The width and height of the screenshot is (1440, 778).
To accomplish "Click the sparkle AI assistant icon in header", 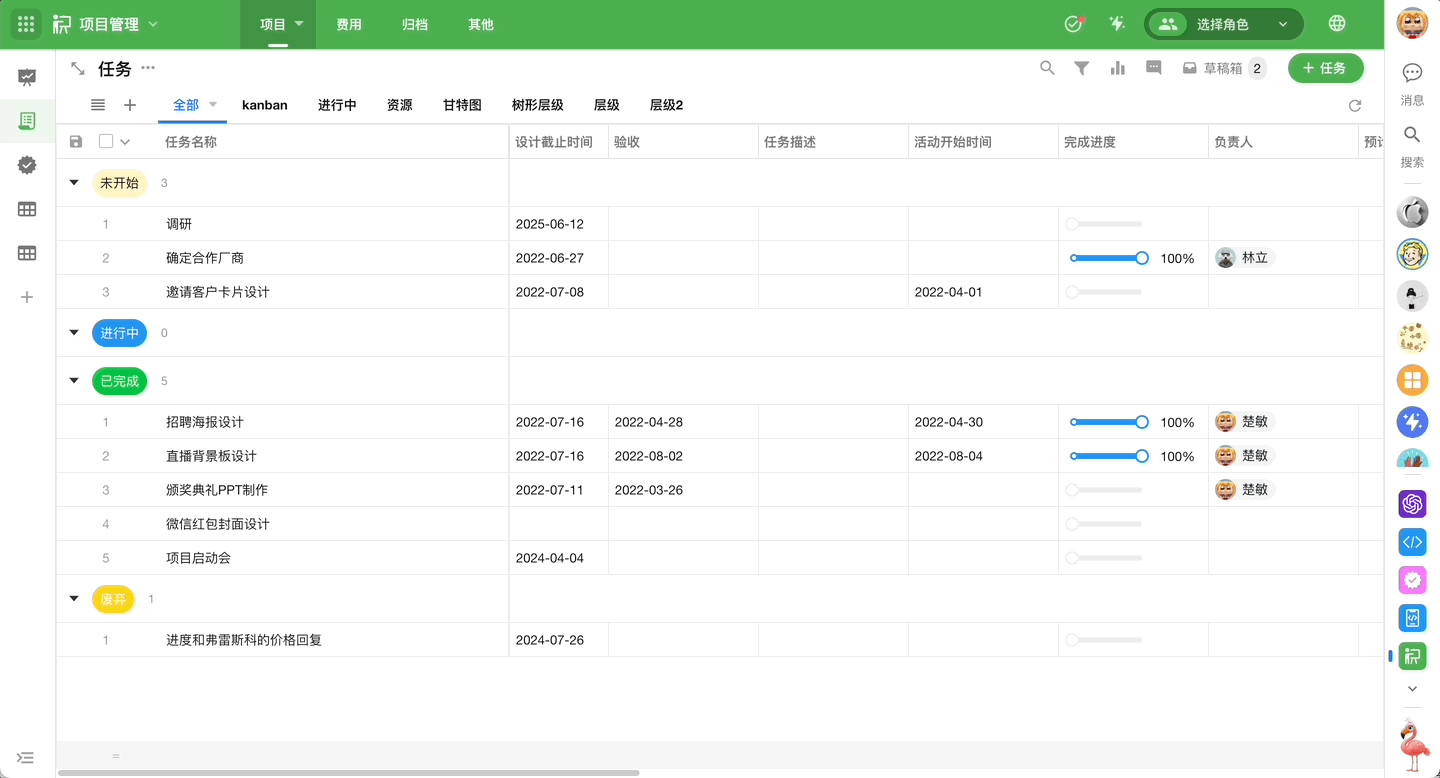I will tap(1118, 24).
